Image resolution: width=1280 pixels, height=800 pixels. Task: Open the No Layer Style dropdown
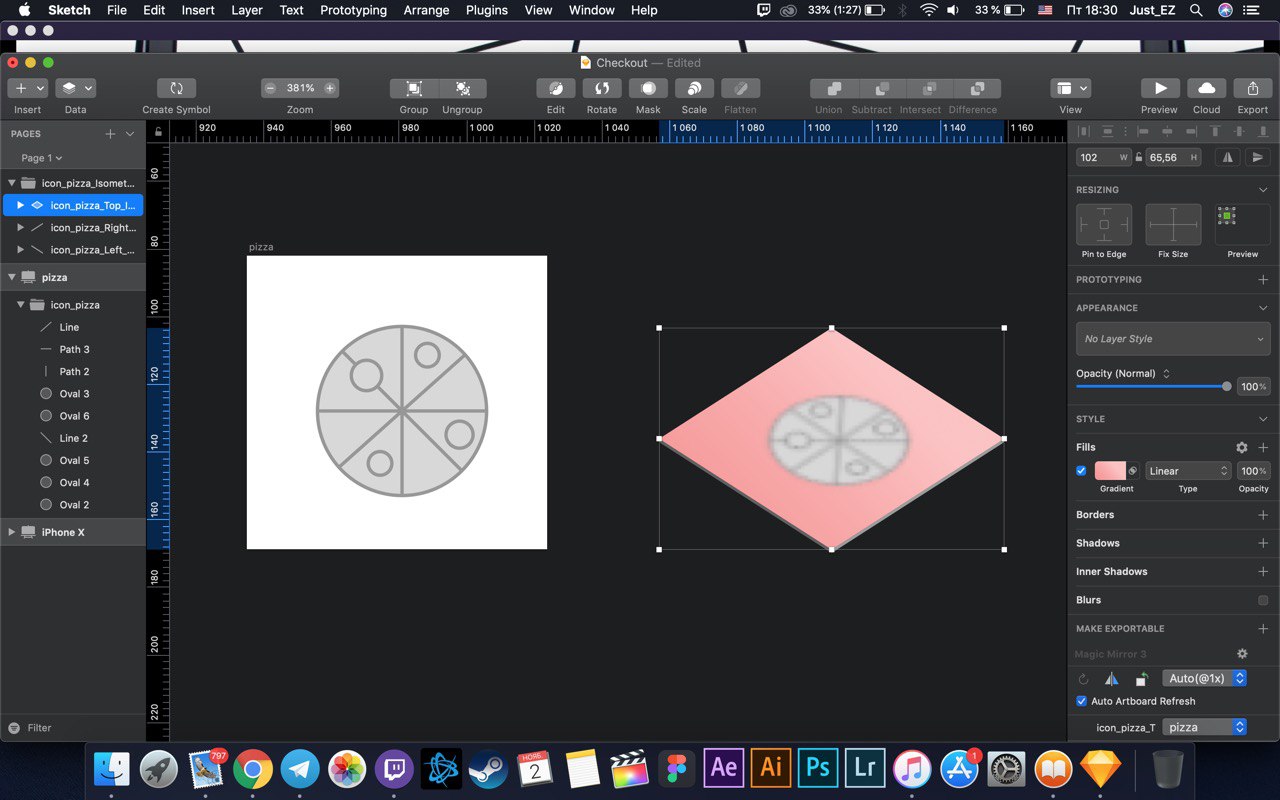[x=1173, y=339]
